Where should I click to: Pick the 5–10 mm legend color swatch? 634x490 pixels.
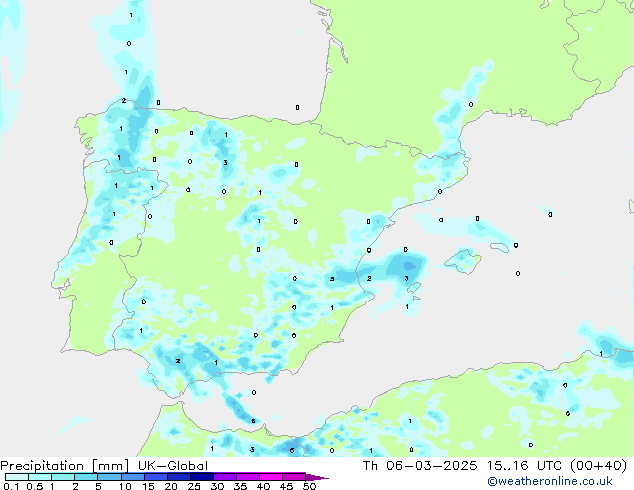(109, 477)
